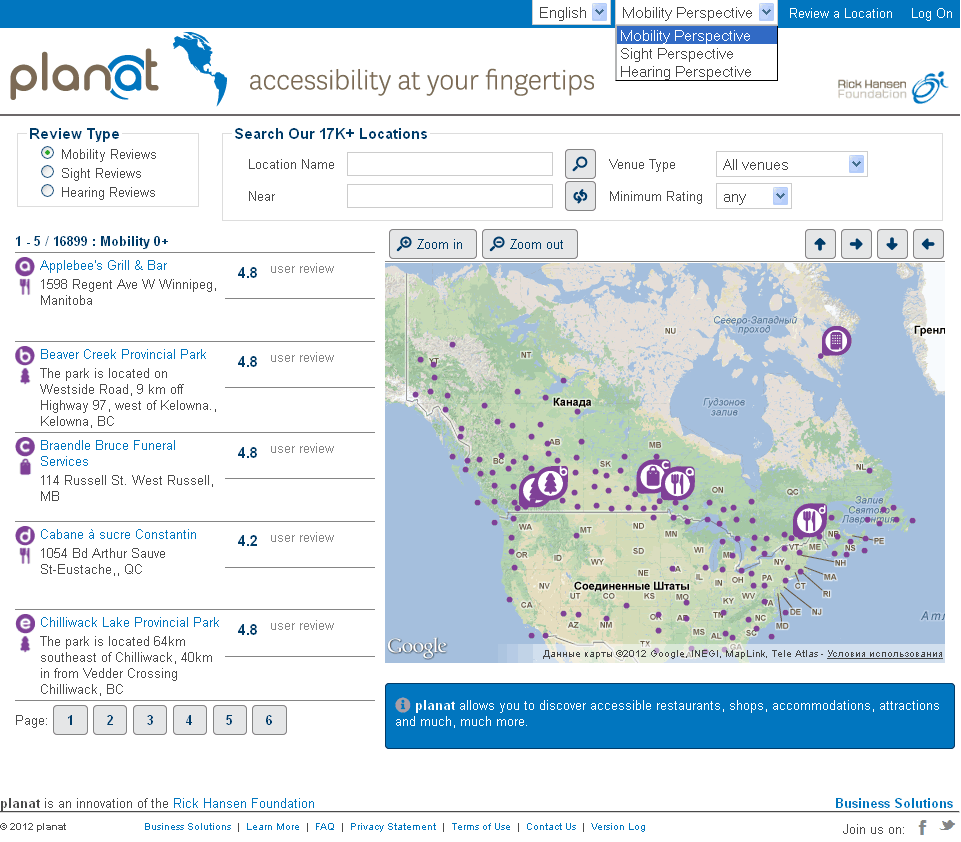The width and height of the screenshot is (961, 842).
Task: Pan the map up with arrow button
Action: (819, 245)
